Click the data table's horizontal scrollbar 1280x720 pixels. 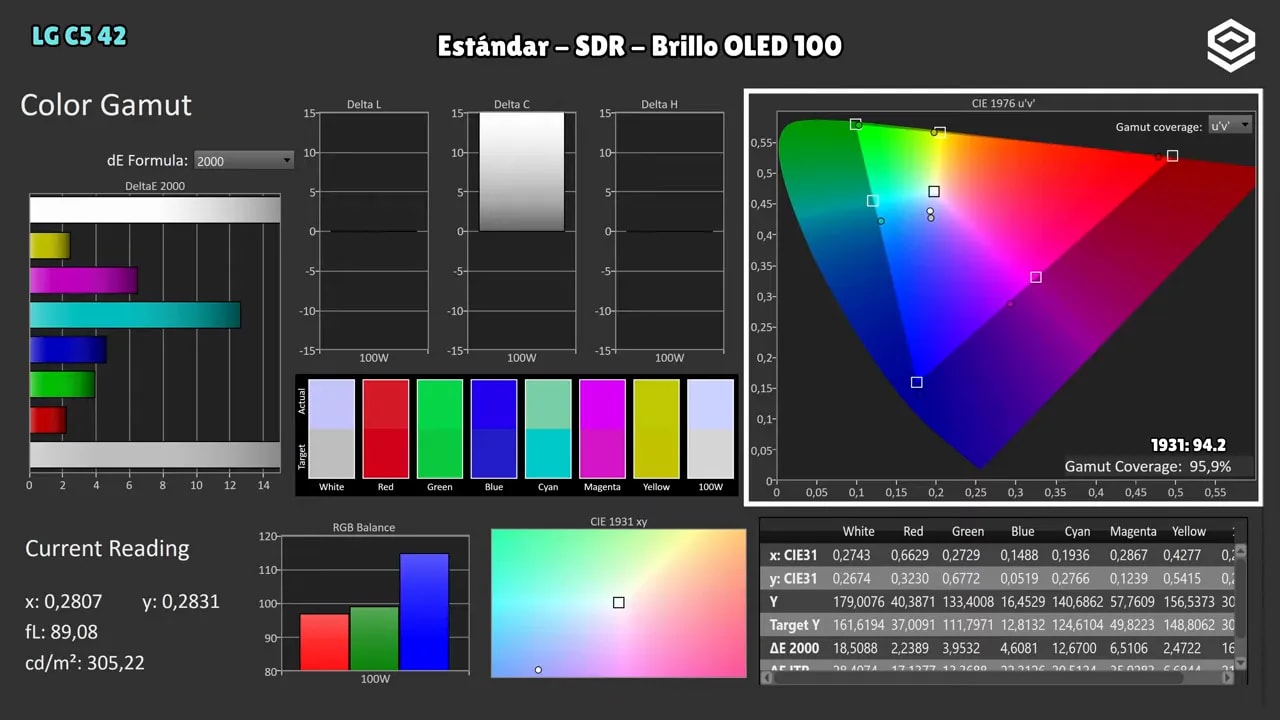click(980, 677)
